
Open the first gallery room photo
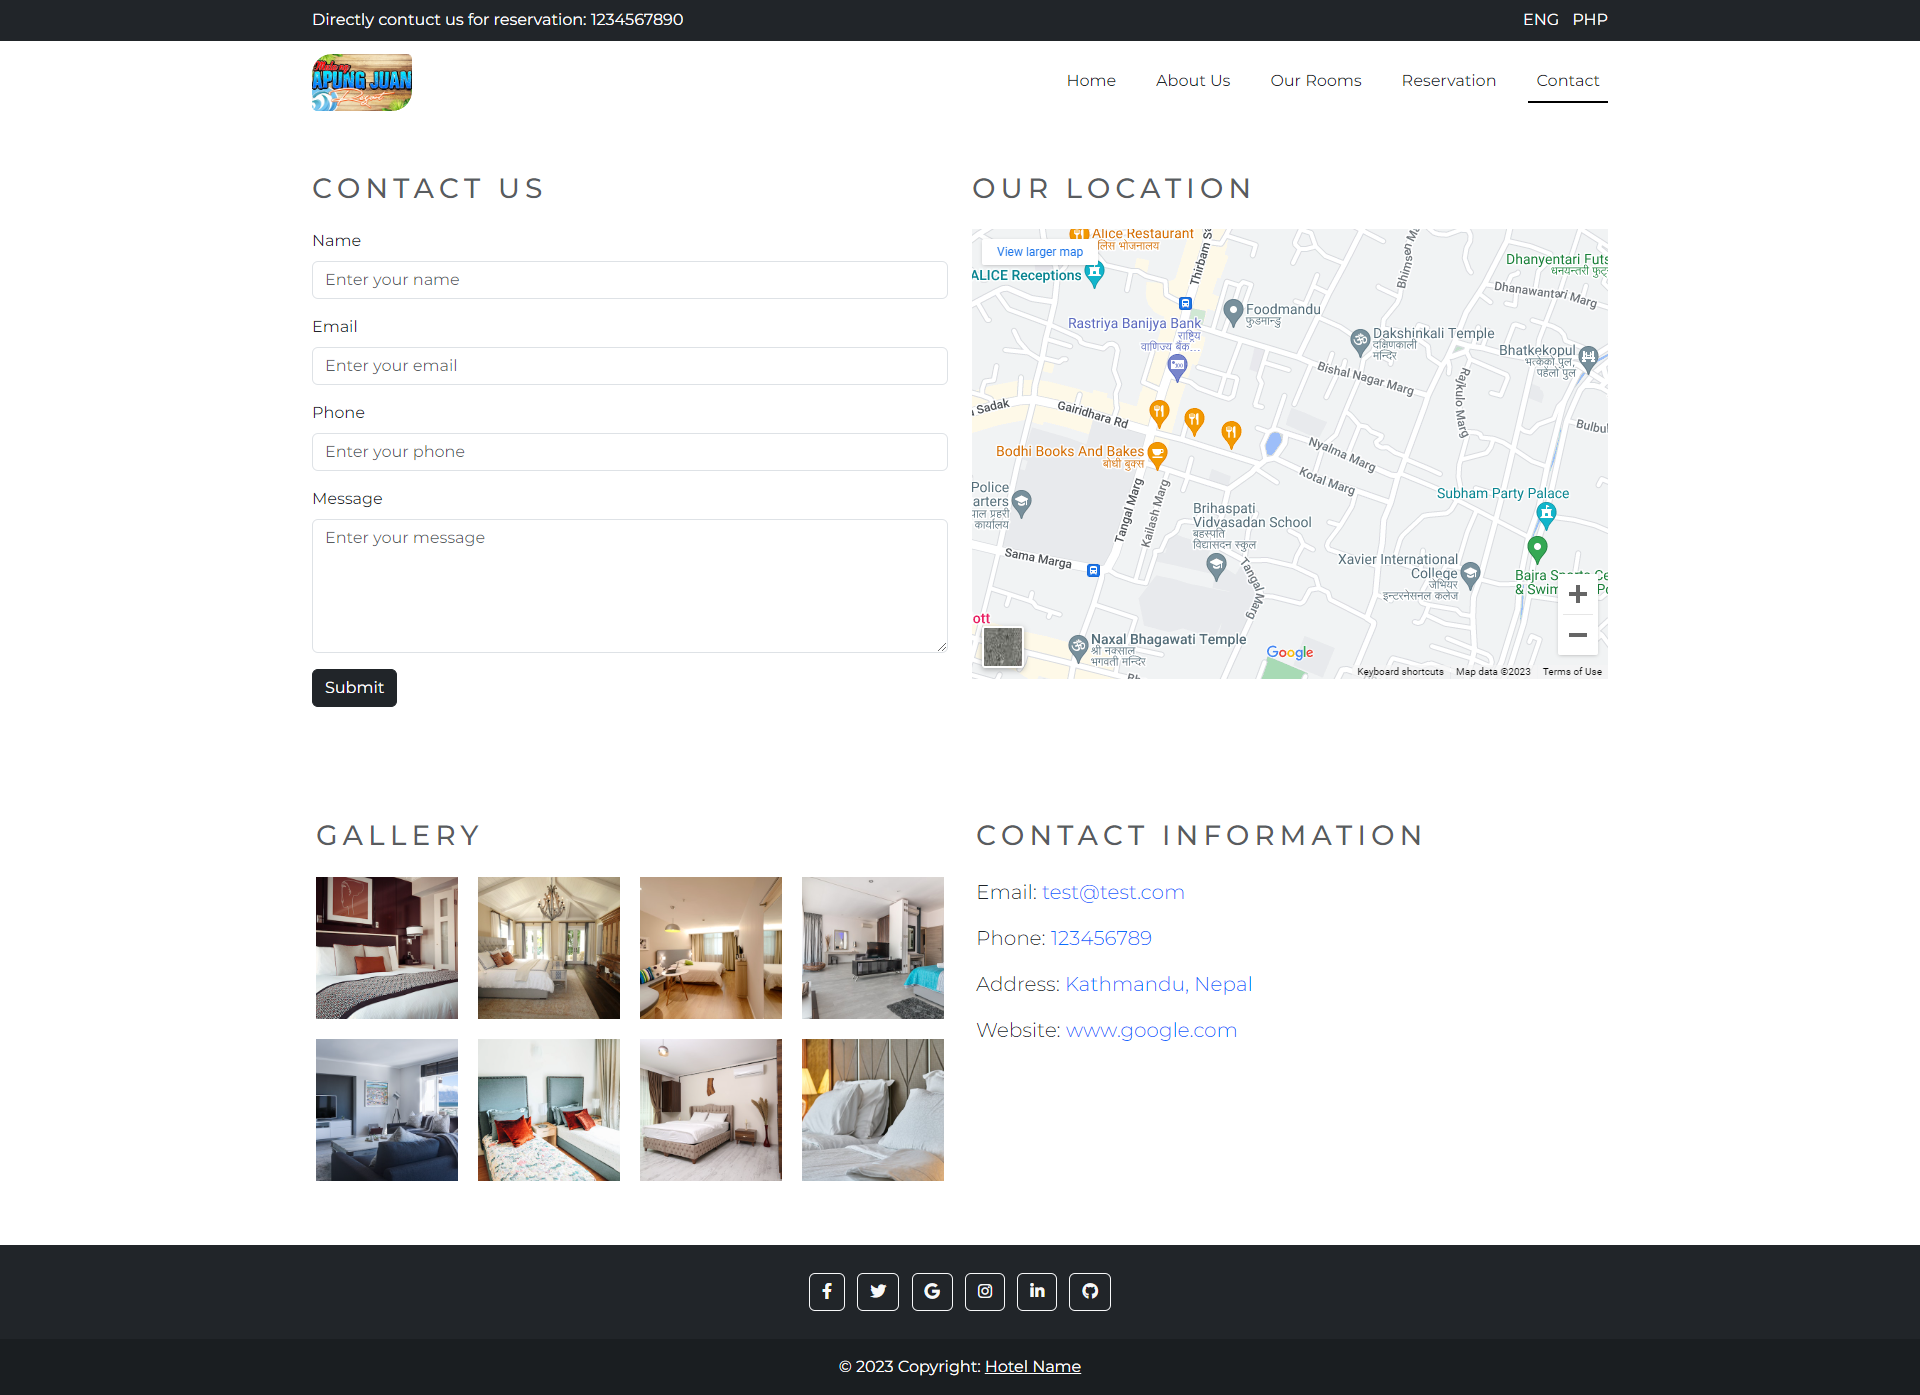tap(387, 948)
